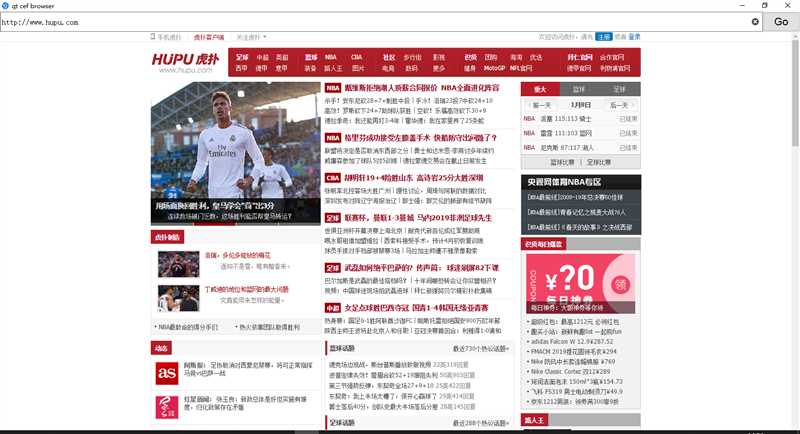Open the red 虎扑客户端 link in top bar
Image resolution: width=800 pixels, height=434 pixels.
point(209,37)
